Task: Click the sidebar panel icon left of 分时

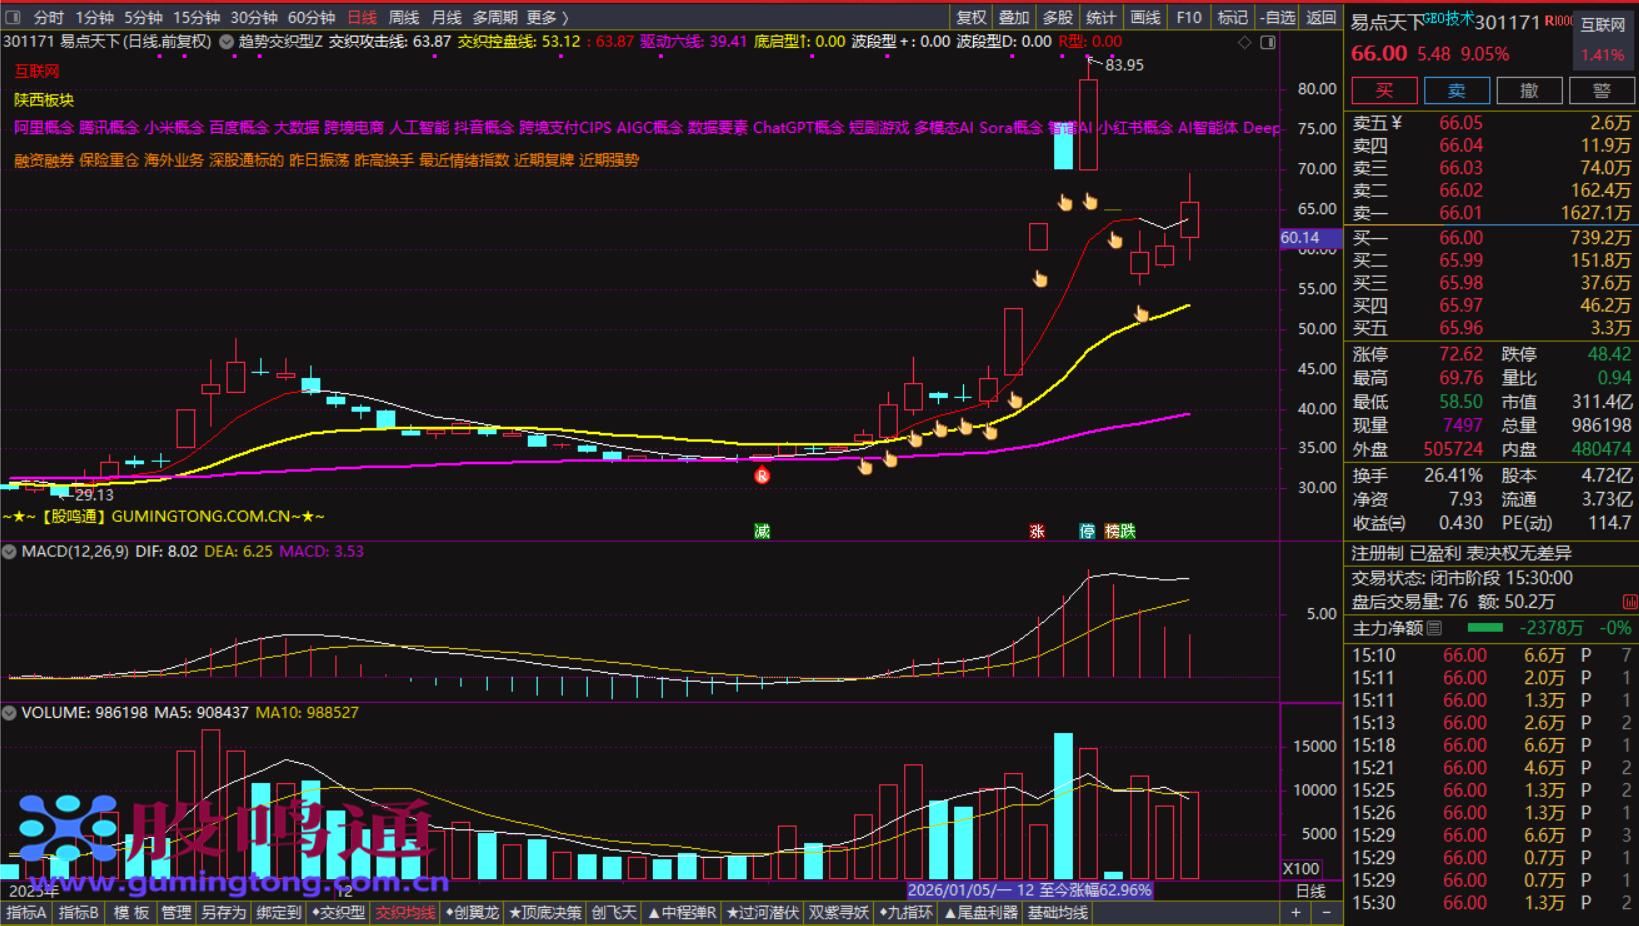Action: point(13,17)
